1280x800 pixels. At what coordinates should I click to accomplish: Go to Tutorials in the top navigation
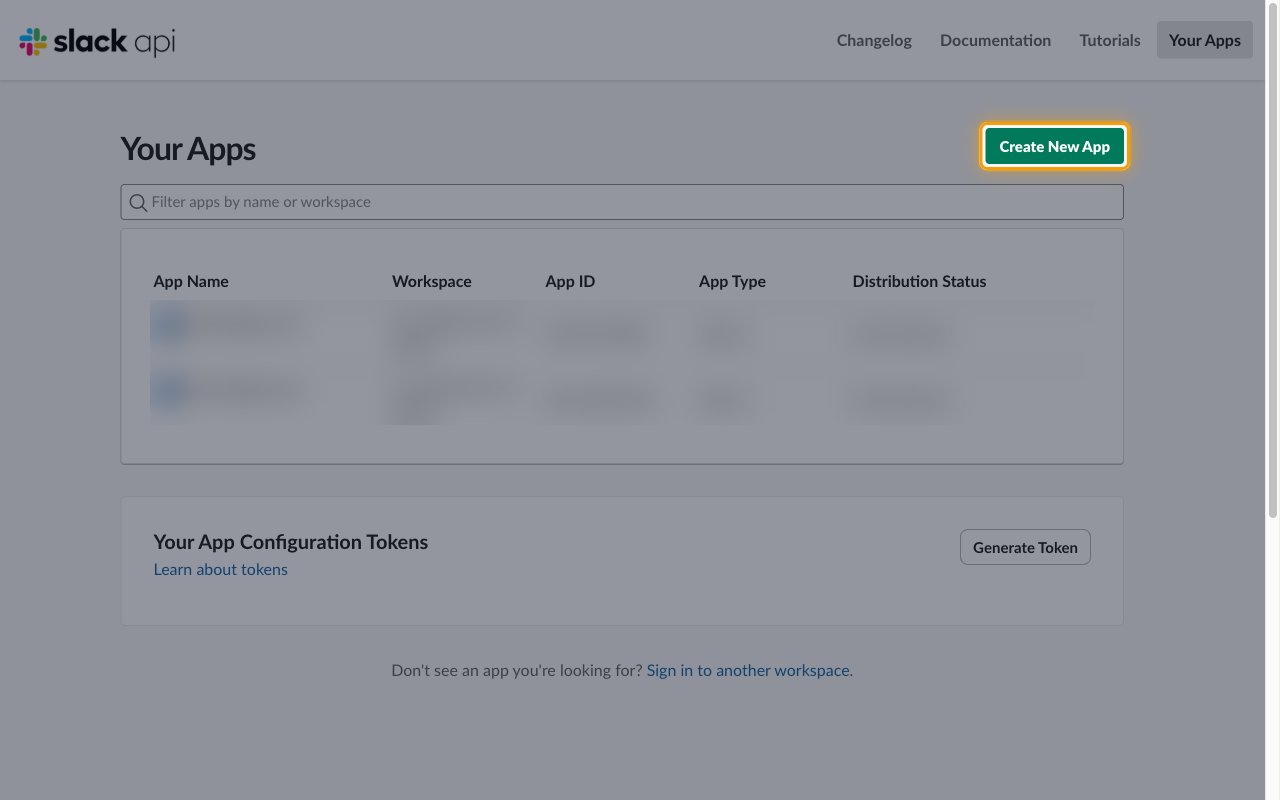pos(1110,40)
